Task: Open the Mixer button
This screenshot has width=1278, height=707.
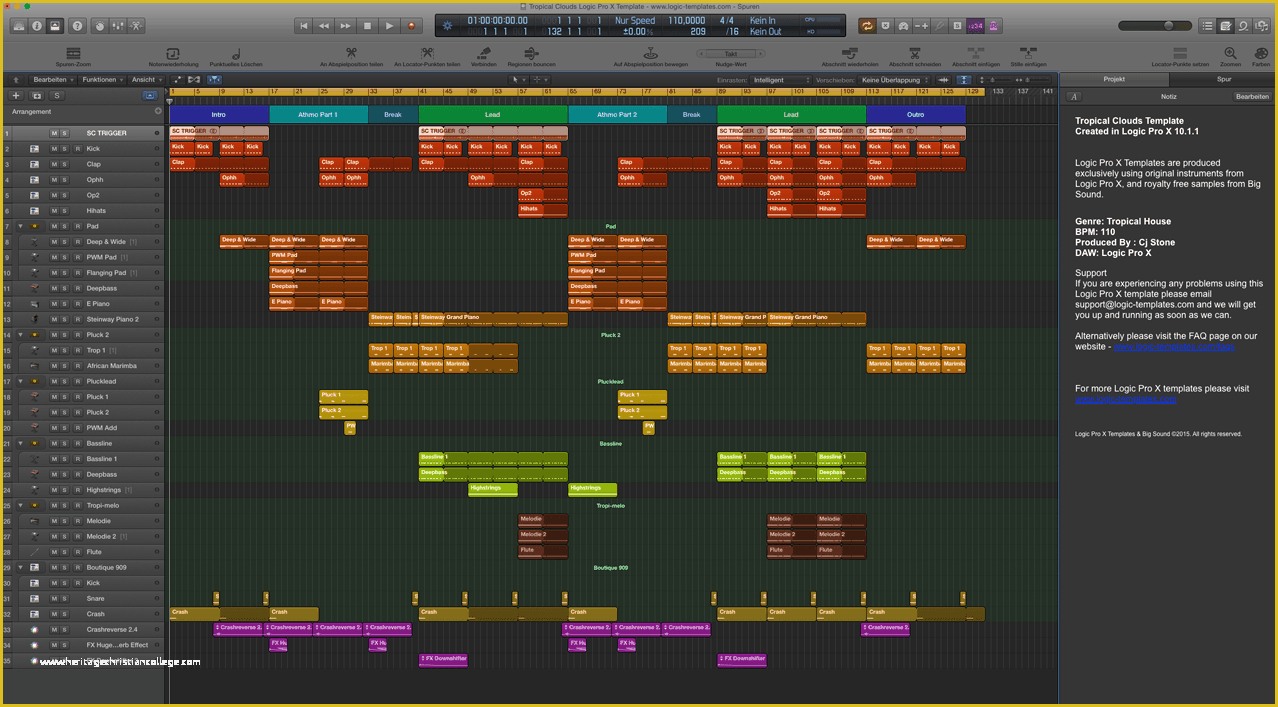Action: [118, 25]
